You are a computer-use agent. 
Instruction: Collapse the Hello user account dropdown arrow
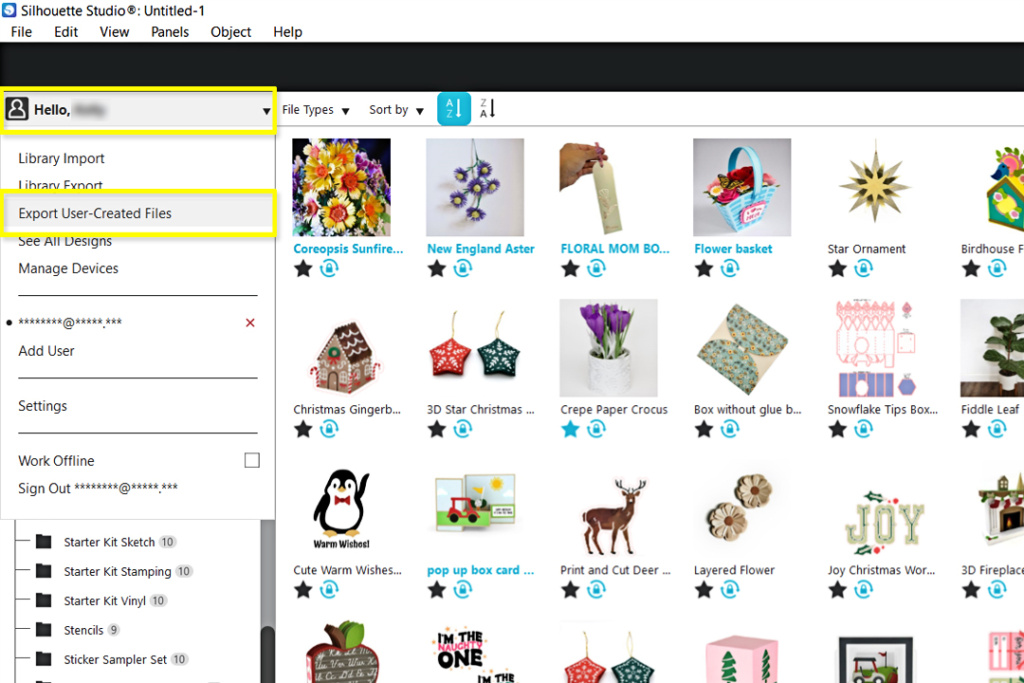[266, 111]
